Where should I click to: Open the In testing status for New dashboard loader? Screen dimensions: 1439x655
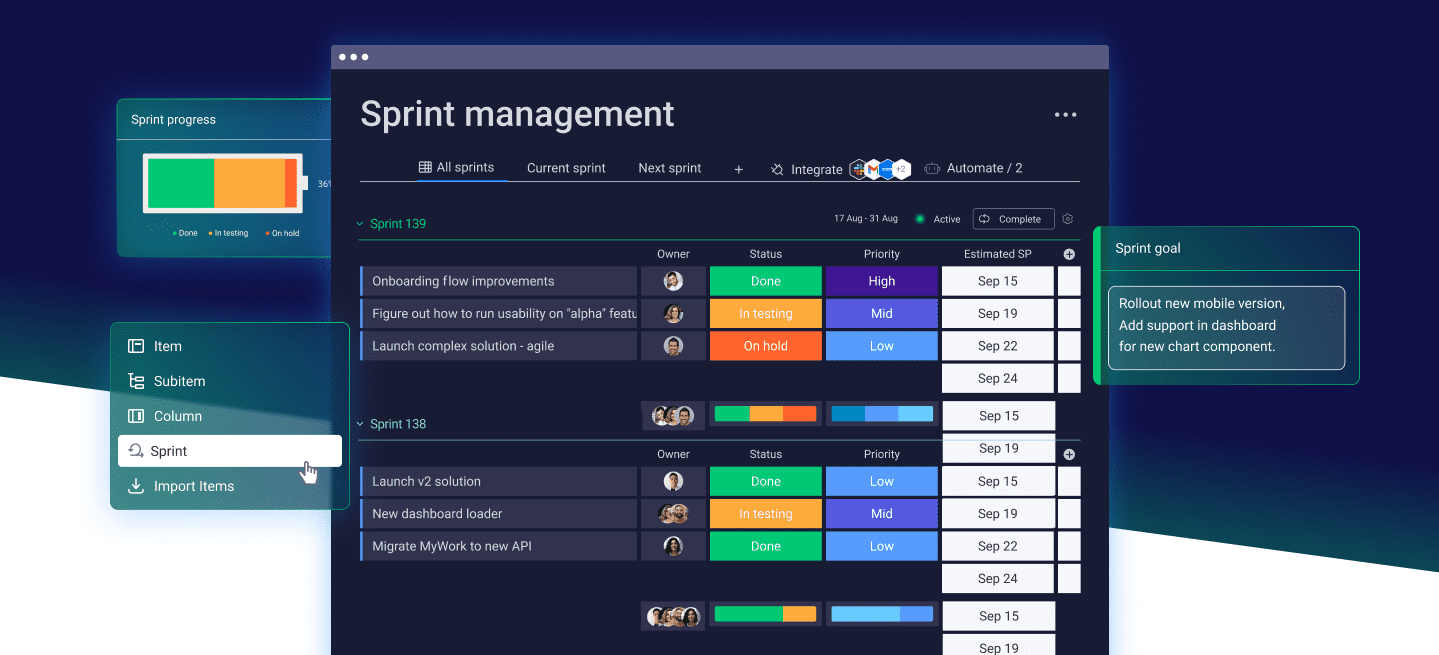click(x=766, y=514)
